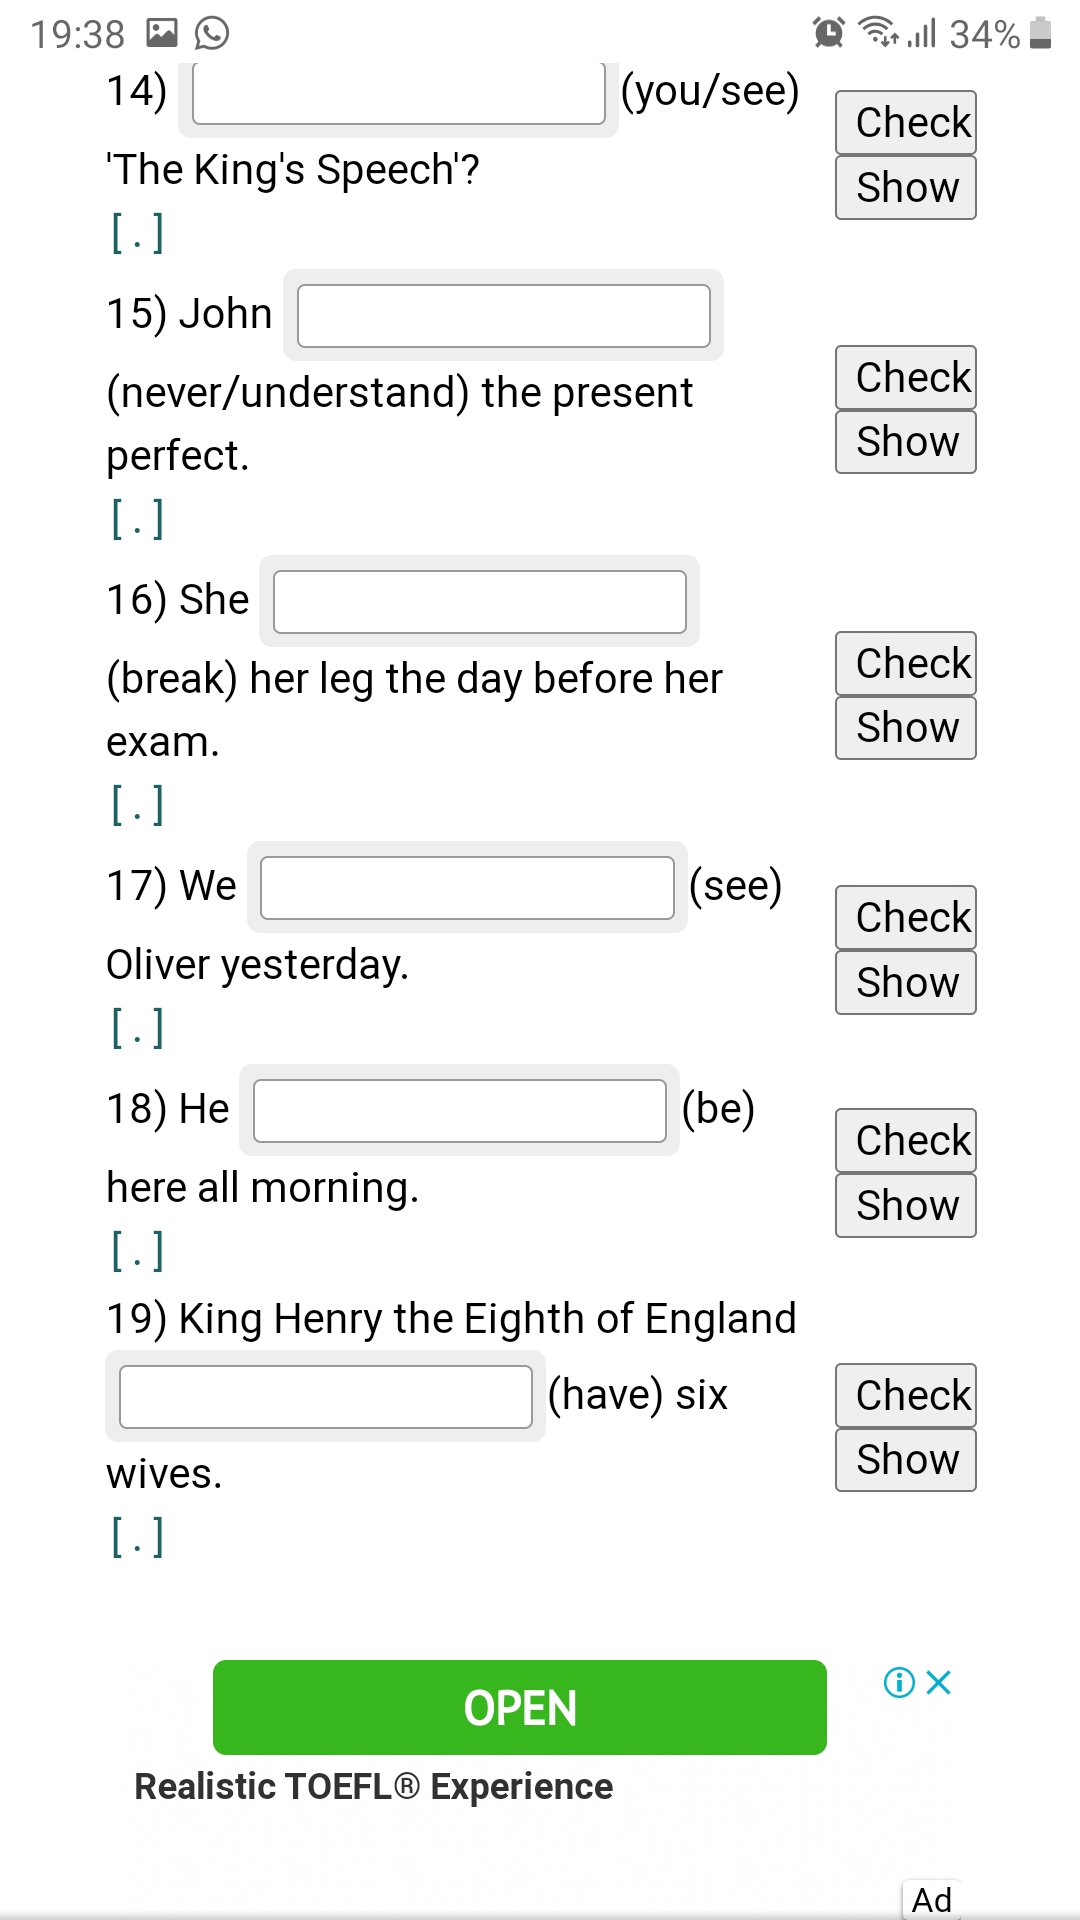Focus the answer box for question 17 We
This screenshot has width=1080, height=1920.
(467, 888)
